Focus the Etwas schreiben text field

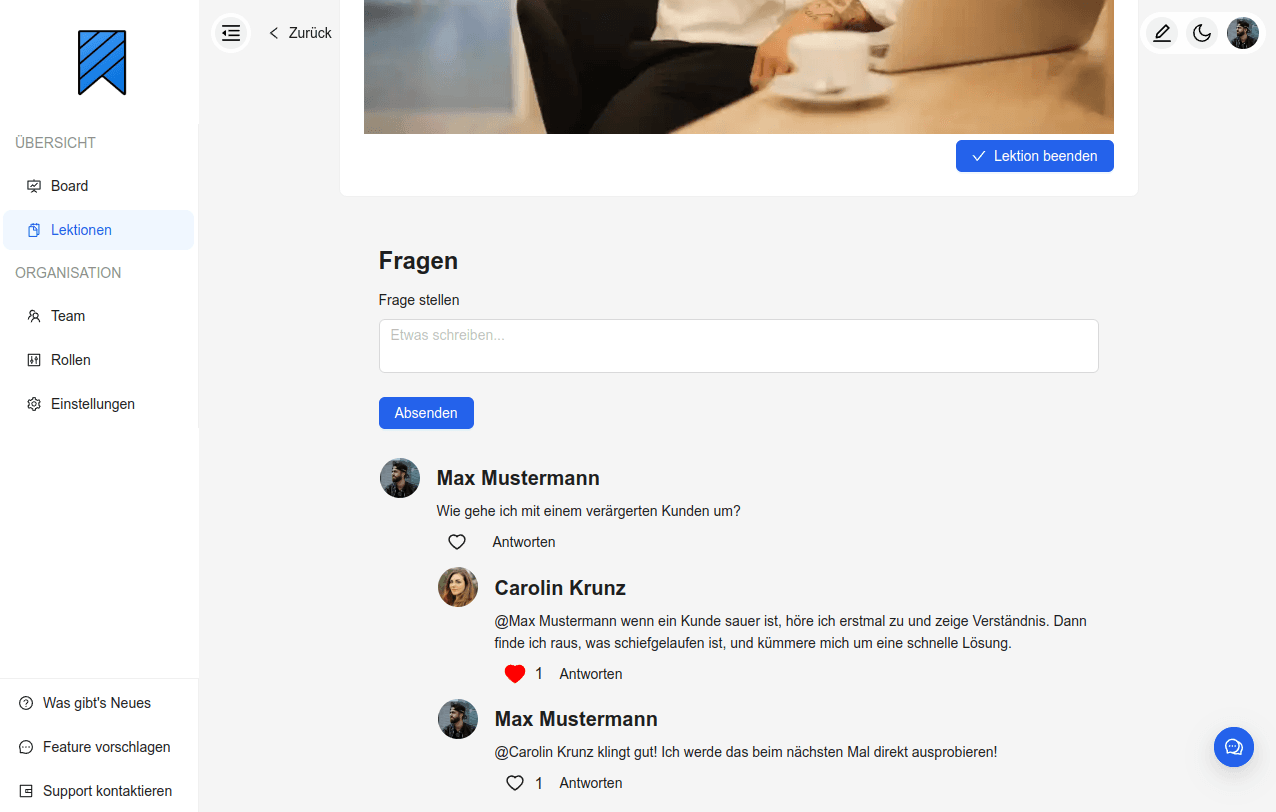click(739, 346)
